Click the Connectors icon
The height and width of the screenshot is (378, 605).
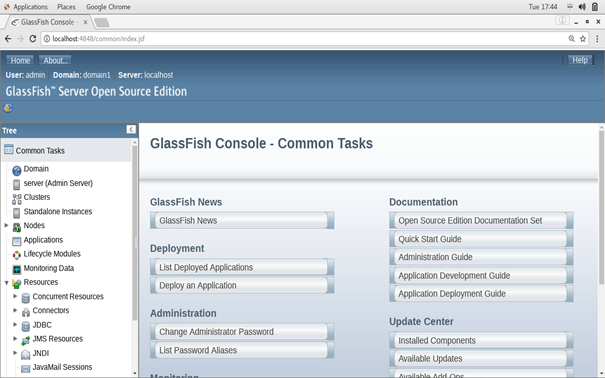pos(25,312)
